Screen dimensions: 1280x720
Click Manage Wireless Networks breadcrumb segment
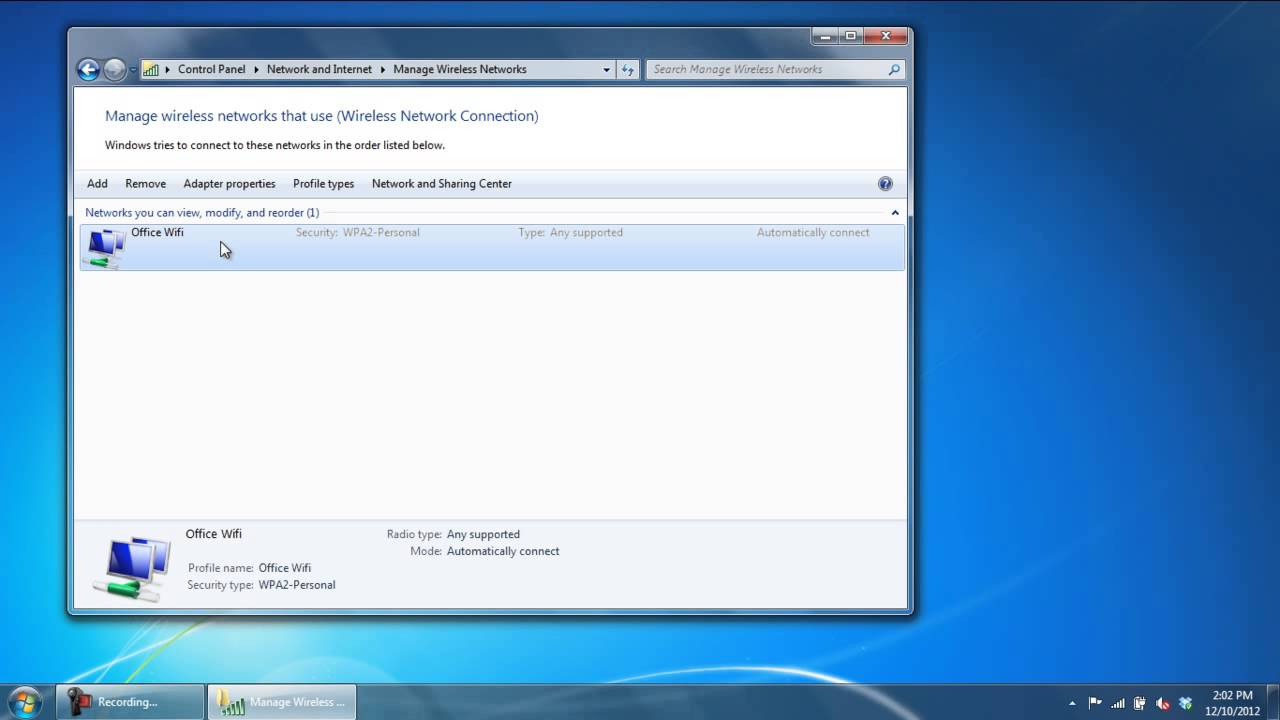click(x=460, y=69)
